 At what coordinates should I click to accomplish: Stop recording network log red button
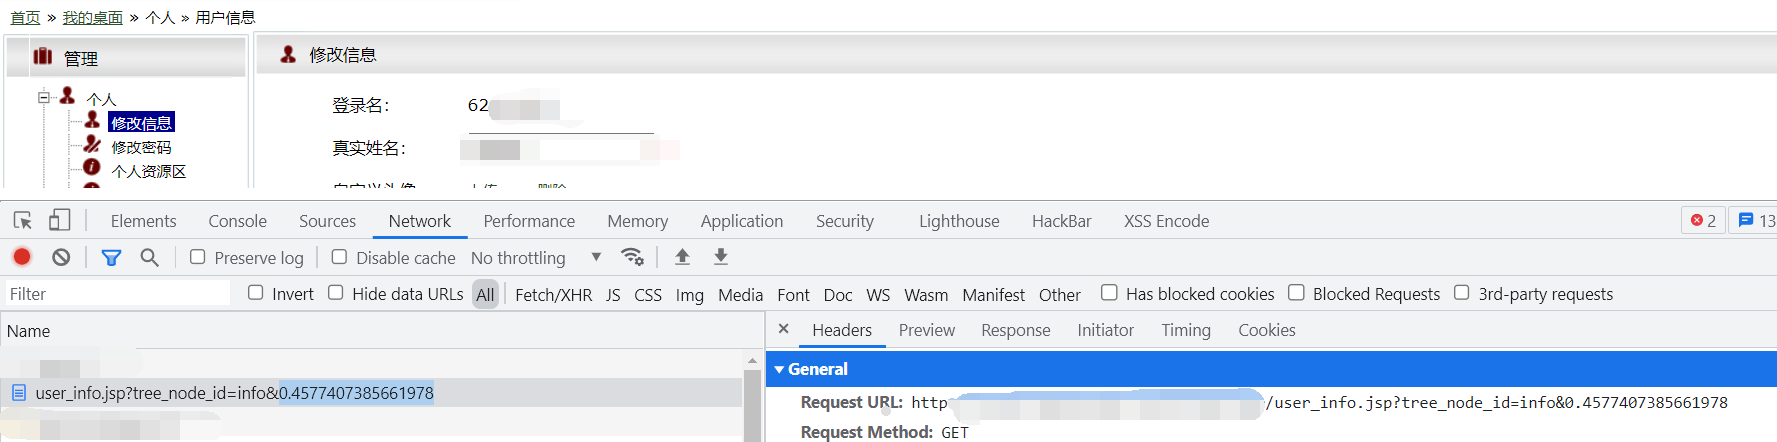(22, 257)
